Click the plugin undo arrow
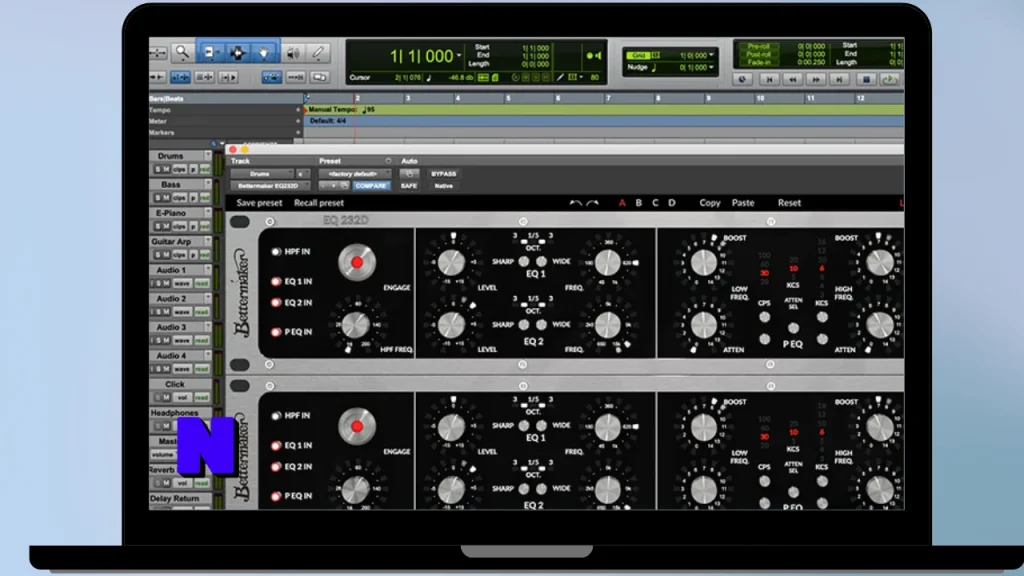1024x576 pixels. coord(575,203)
